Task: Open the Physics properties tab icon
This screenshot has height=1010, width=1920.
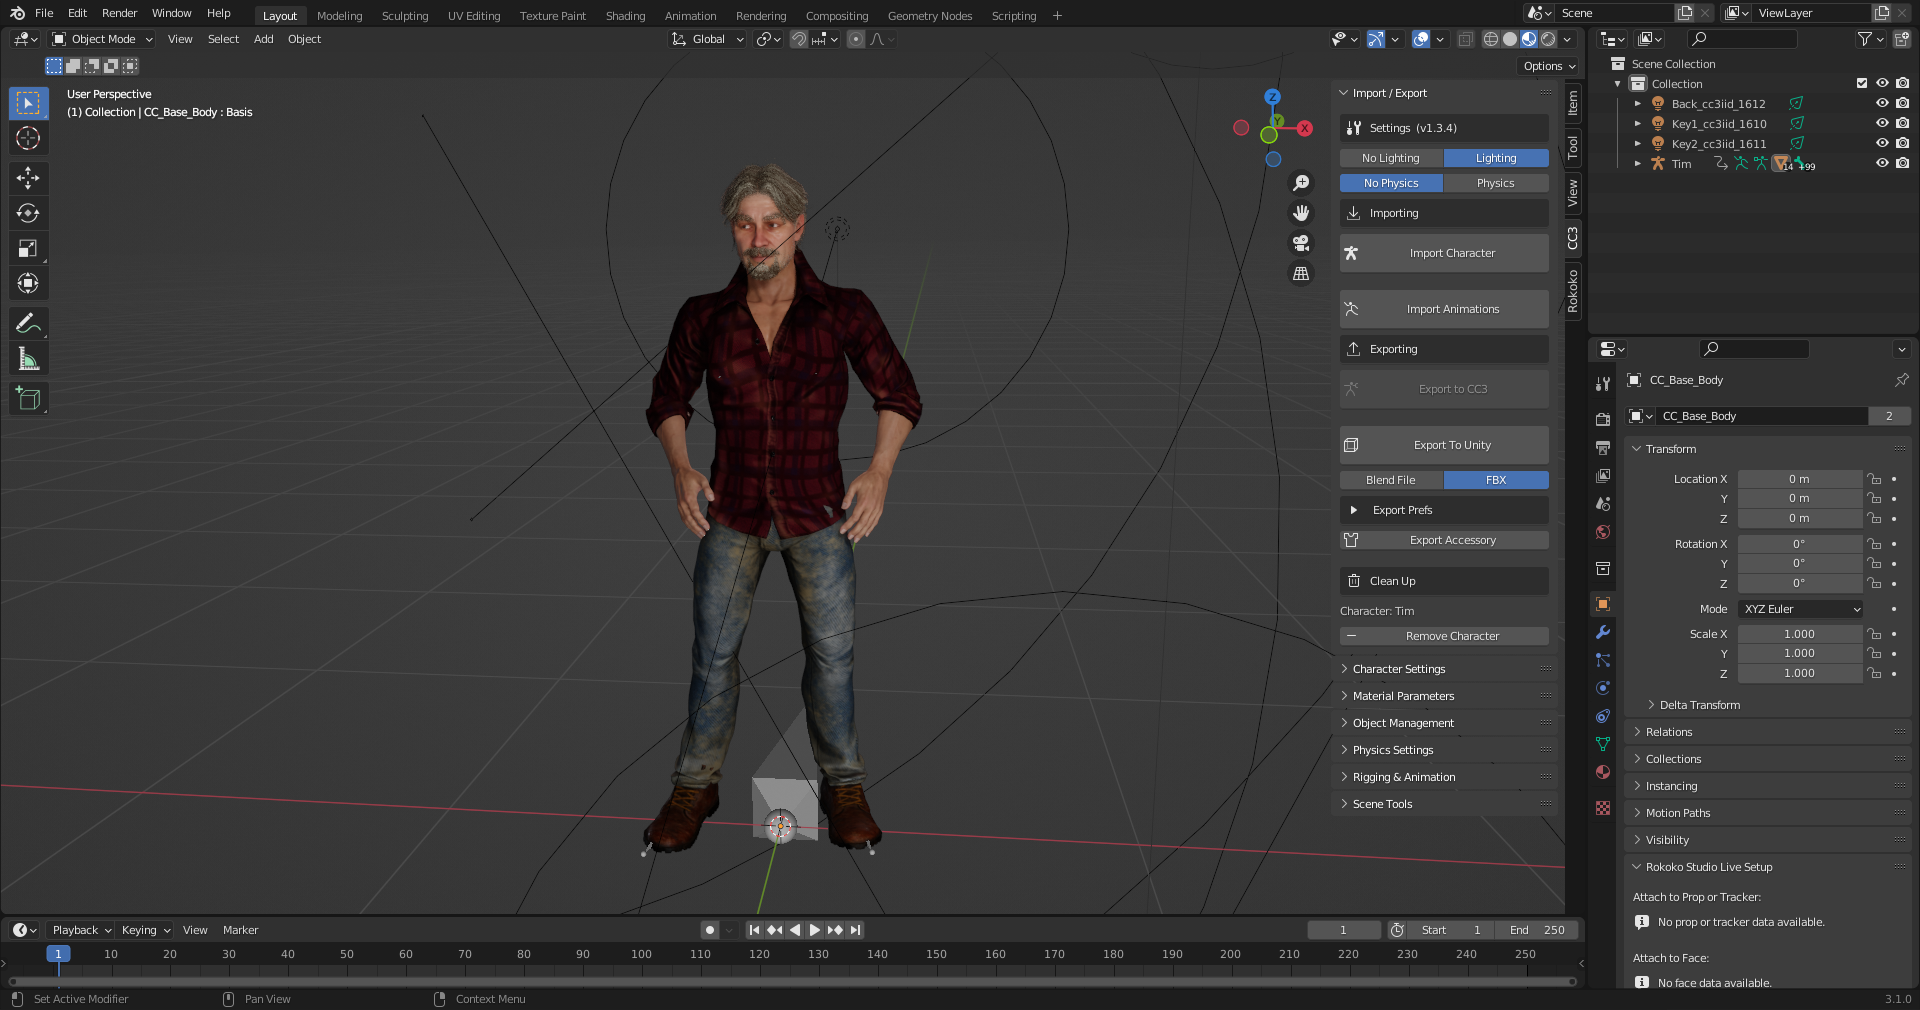Action: 1603,688
